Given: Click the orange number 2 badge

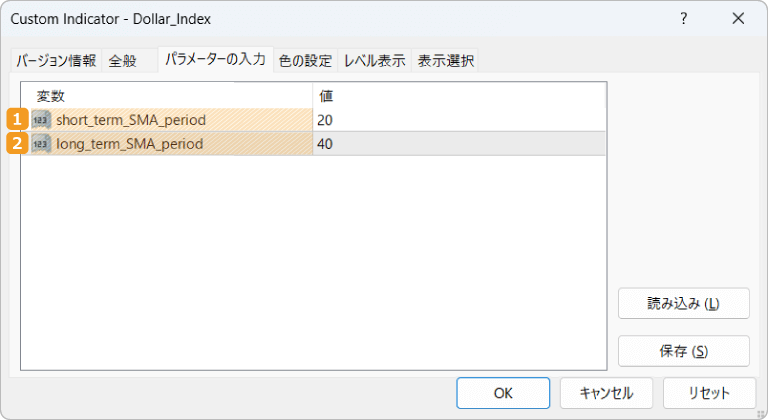Looking at the screenshot, I should coord(17,144).
